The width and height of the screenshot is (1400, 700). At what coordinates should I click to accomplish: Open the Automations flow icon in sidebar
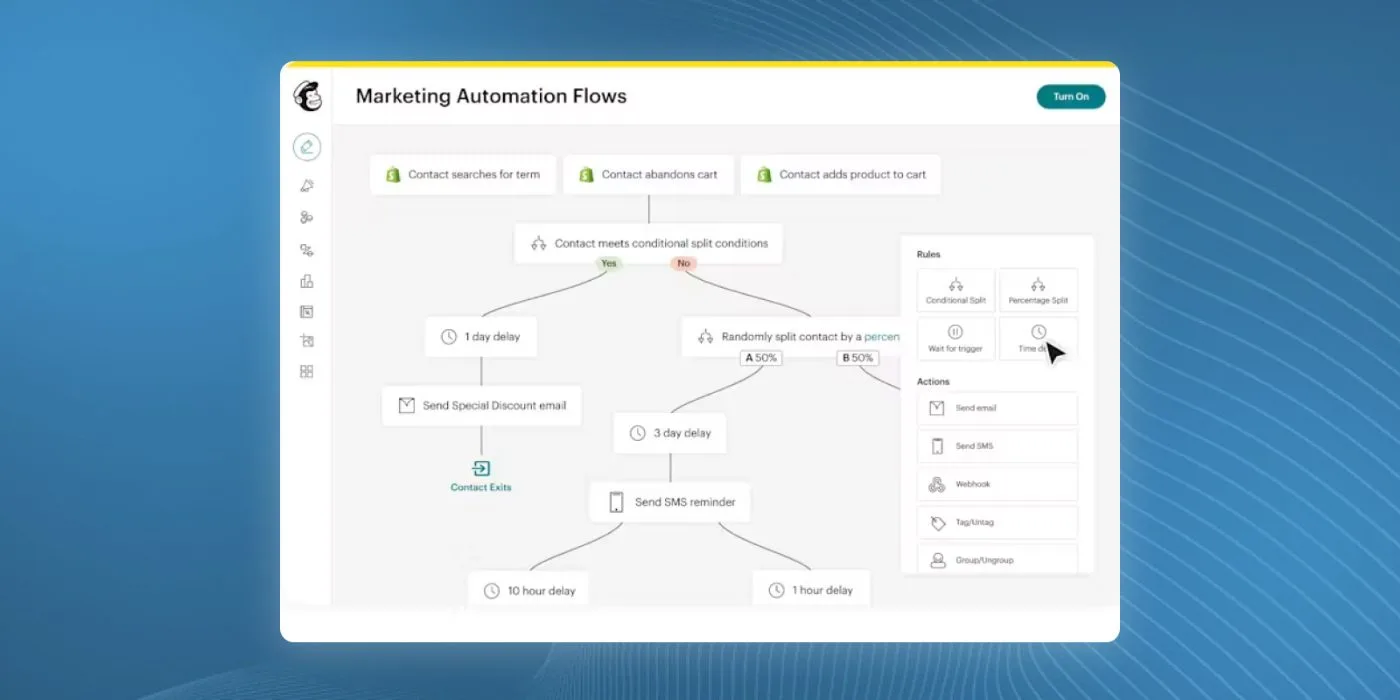(307, 250)
